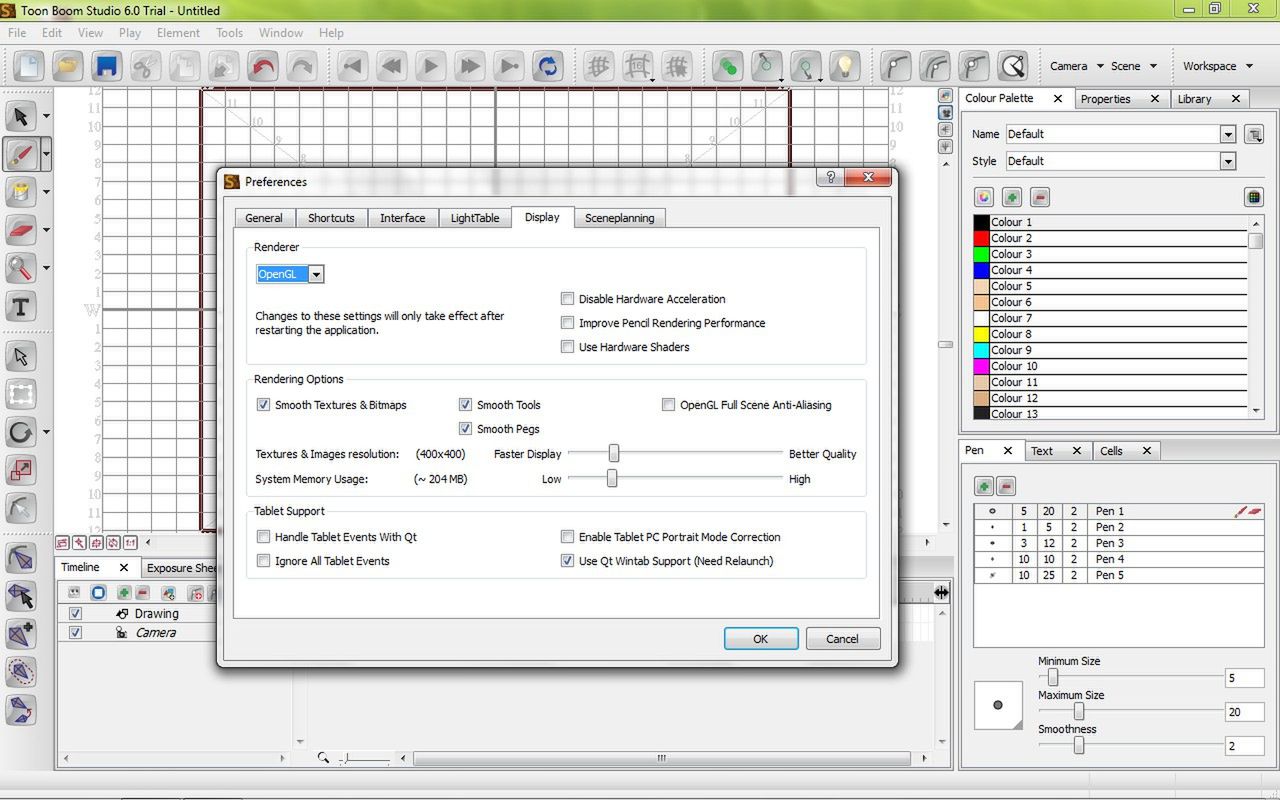Check Use Hardware Shaders

pyautogui.click(x=568, y=347)
